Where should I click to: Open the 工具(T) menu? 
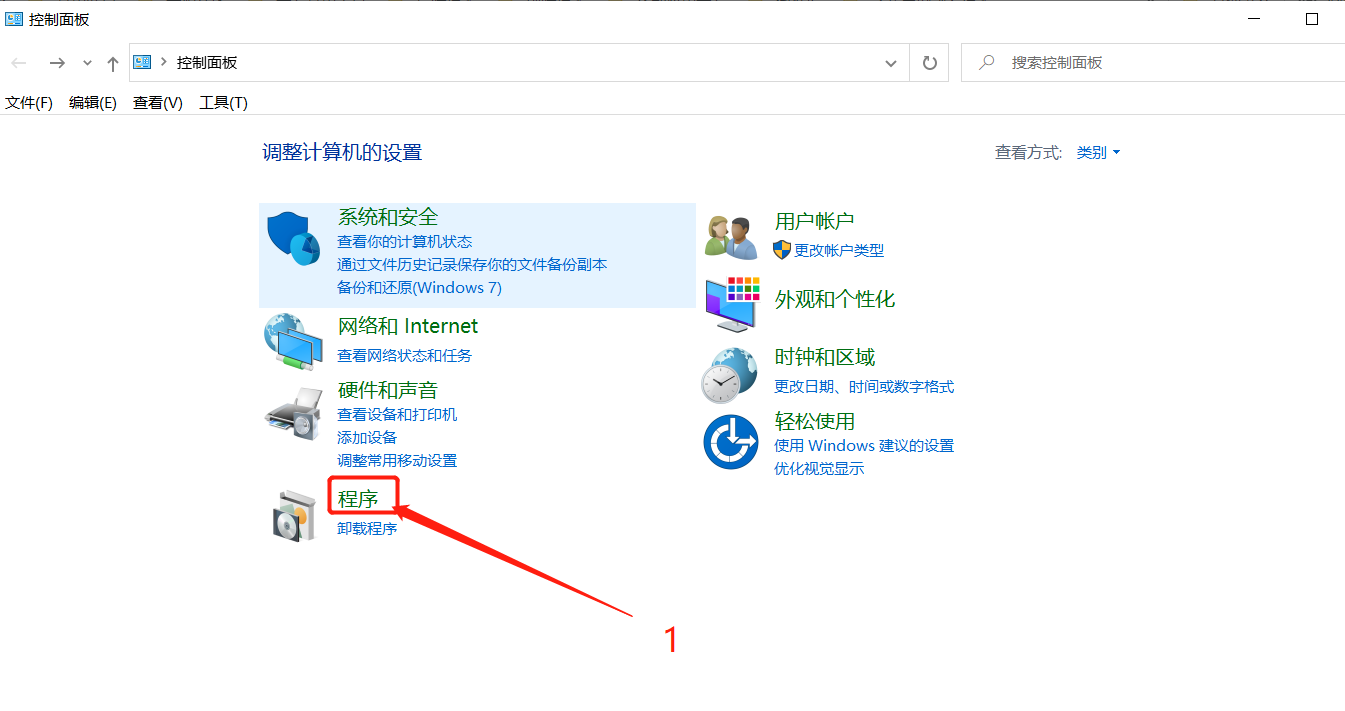click(224, 102)
